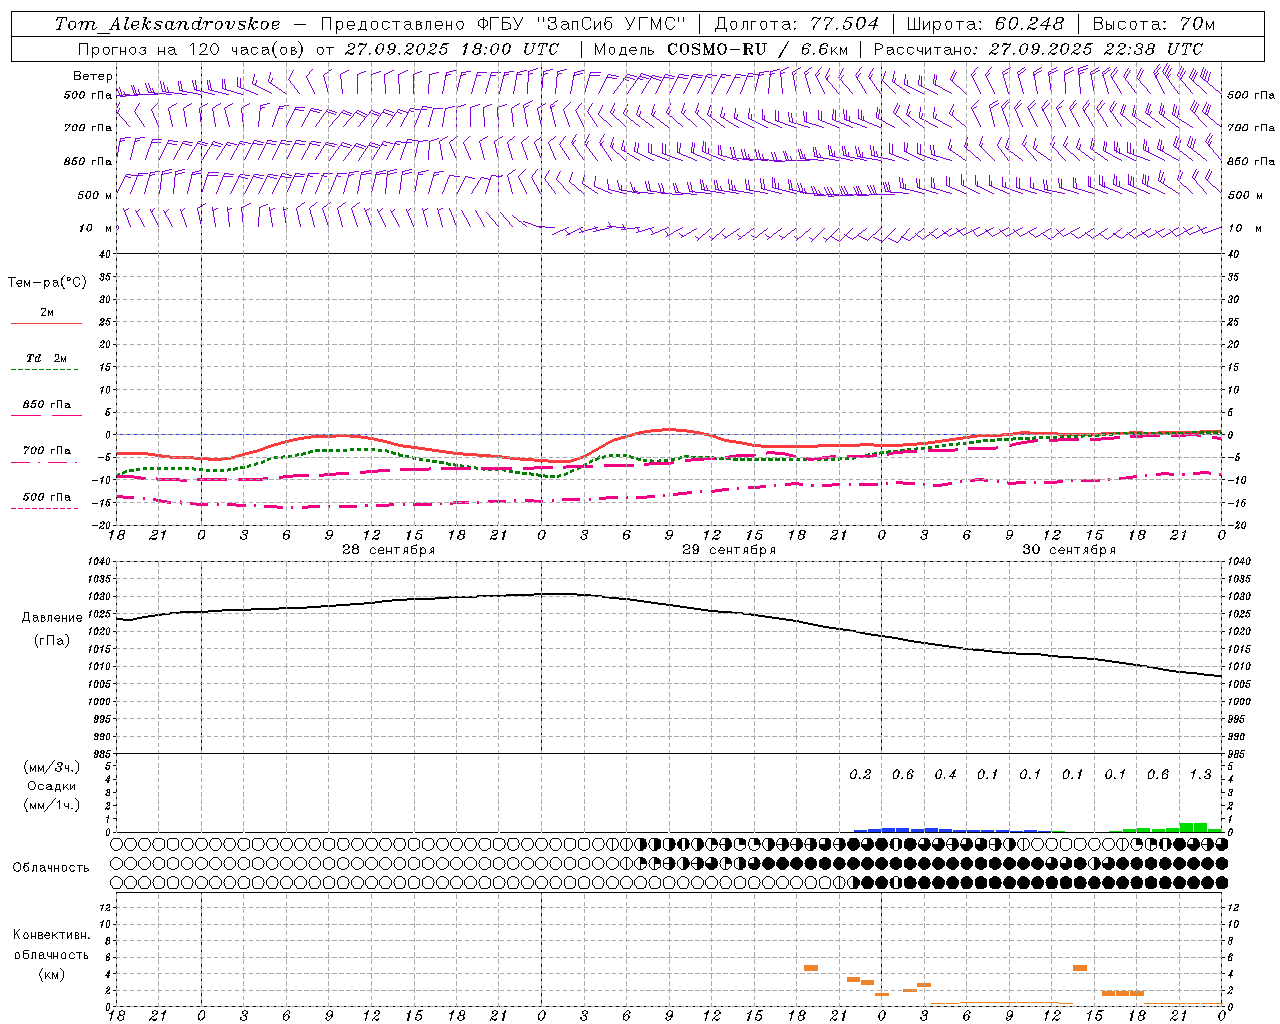Click the last filled cloud circle in bottom row
This screenshot has height=1024, width=1280.
coord(1221,882)
